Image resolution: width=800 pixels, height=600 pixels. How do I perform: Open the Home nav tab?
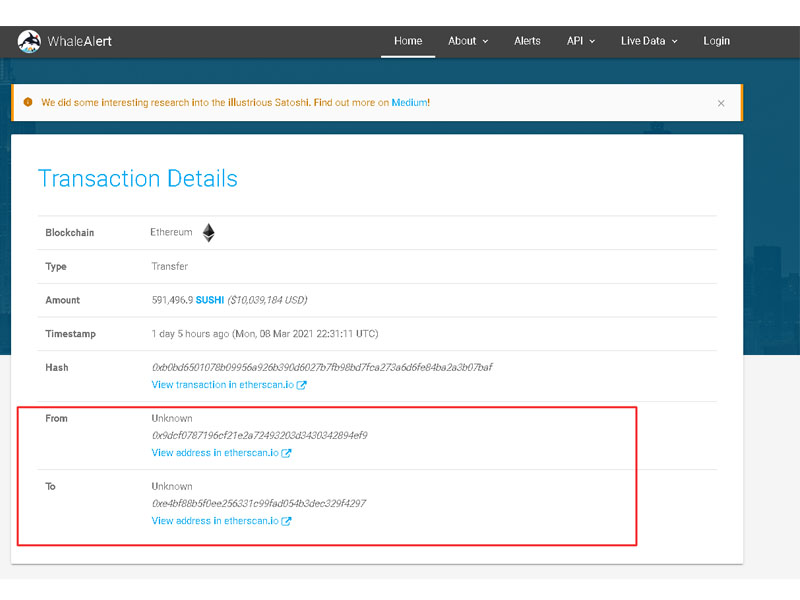[408, 41]
